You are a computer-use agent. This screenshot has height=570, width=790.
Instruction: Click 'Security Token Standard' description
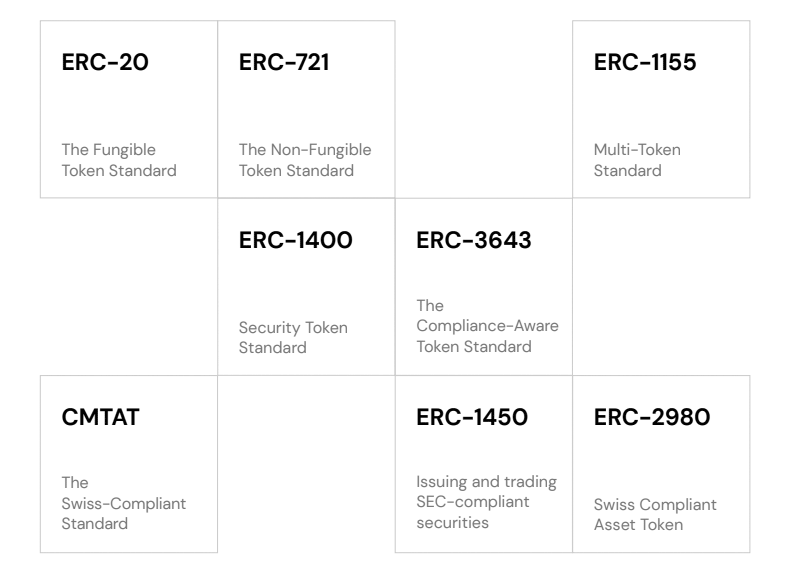[293, 337]
